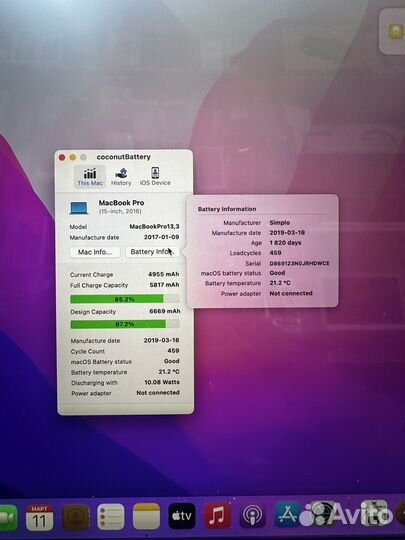This screenshot has width=405, height=540.
Task: Select Loadcycles value 459 in popover
Action: [276, 252]
